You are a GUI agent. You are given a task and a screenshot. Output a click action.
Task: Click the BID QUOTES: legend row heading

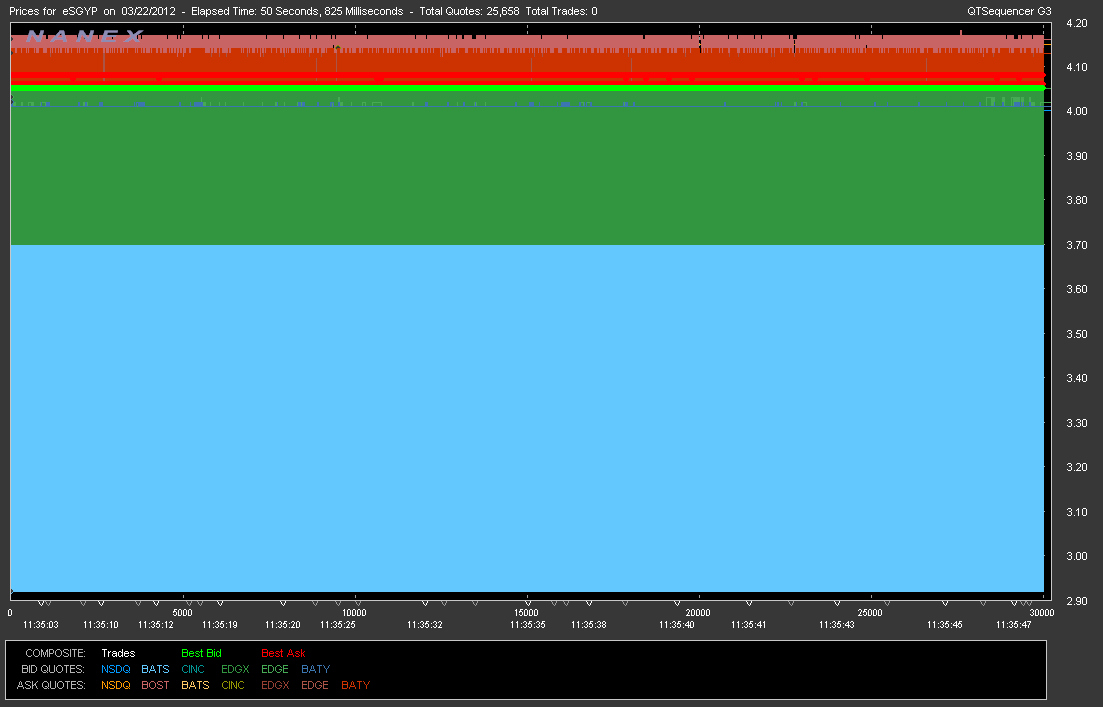53,669
